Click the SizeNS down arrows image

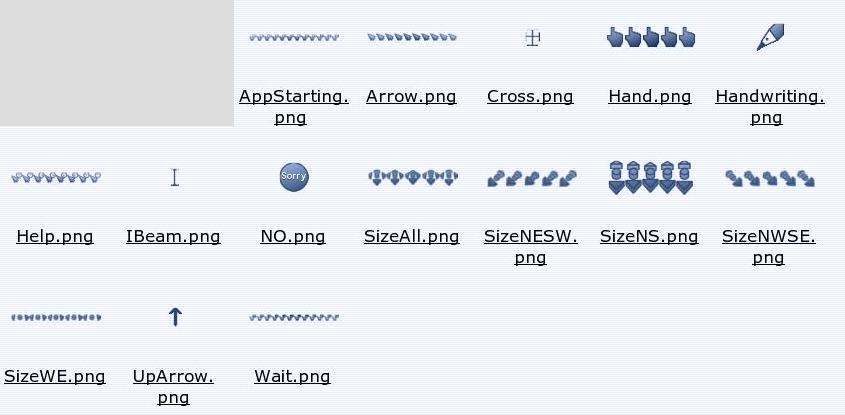(x=651, y=177)
